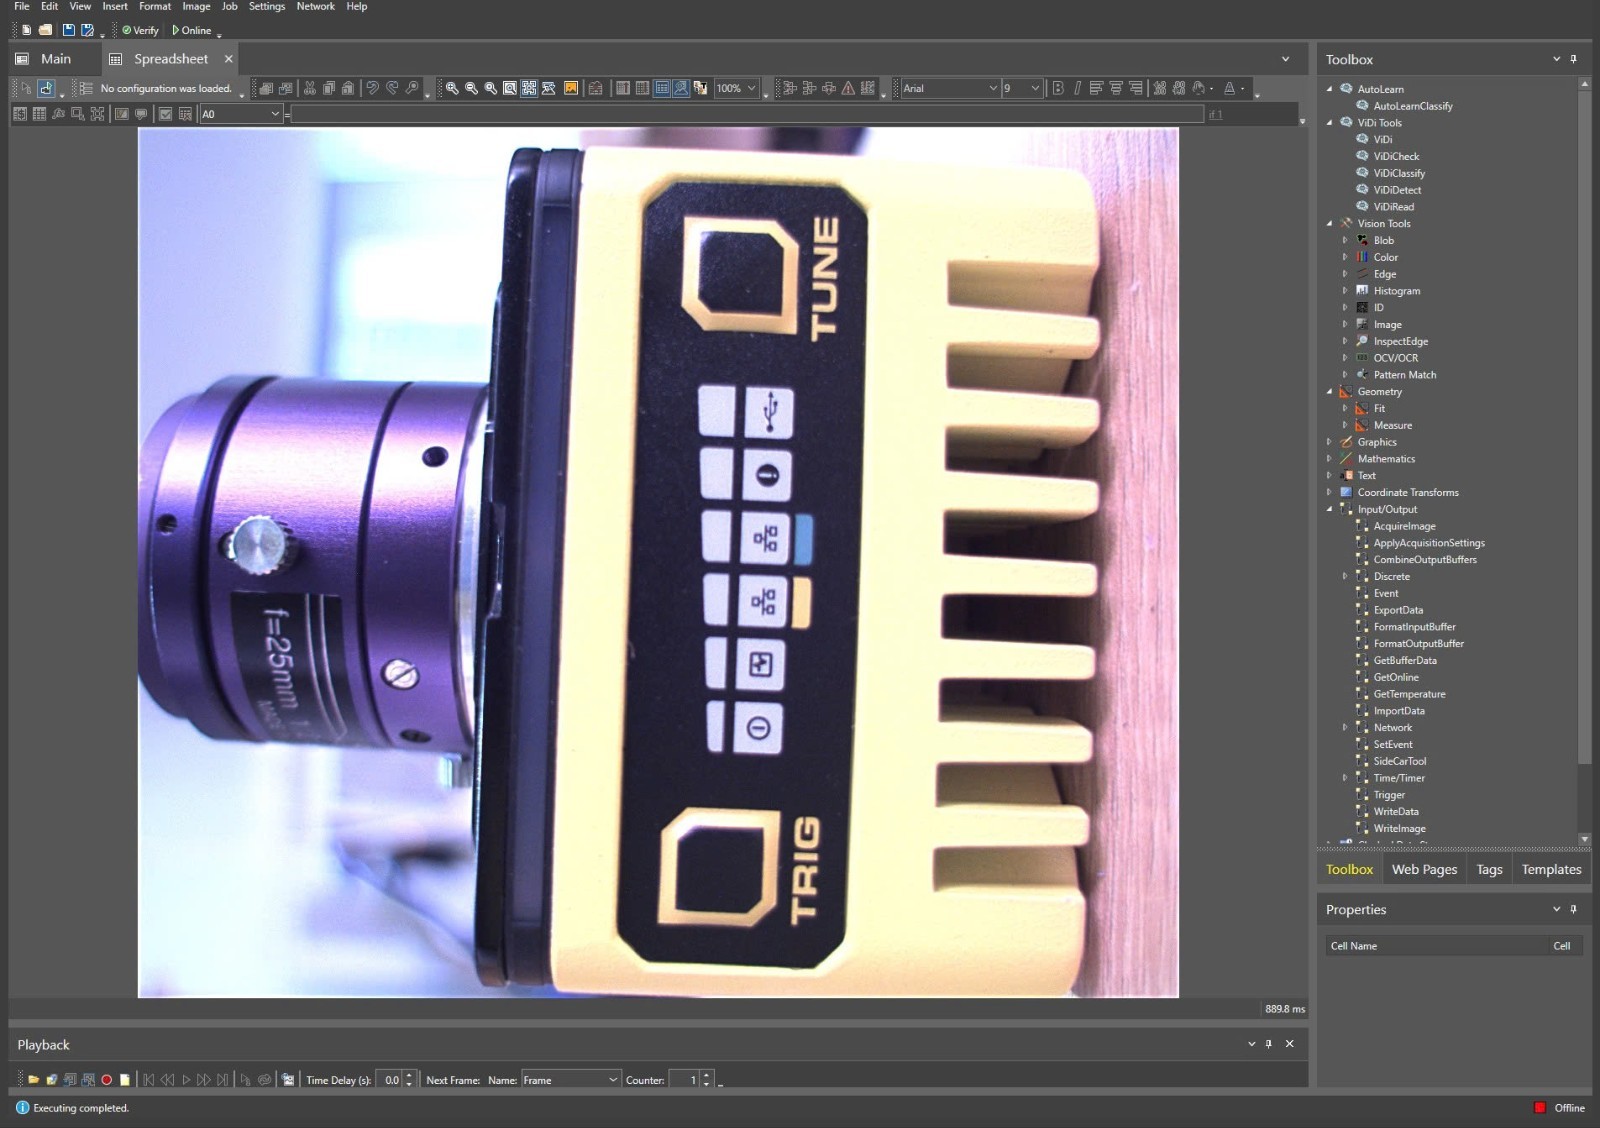This screenshot has height=1128, width=1600.
Task: Click the Zoom Out magnifier icon
Action: 471,88
